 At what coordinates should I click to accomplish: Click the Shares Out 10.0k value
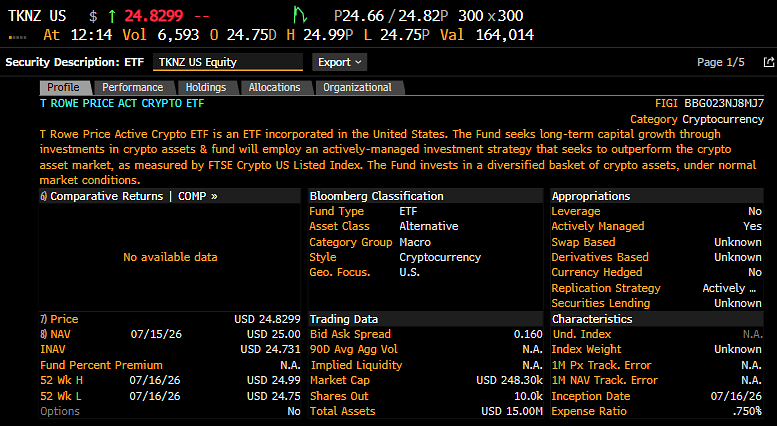click(x=528, y=396)
